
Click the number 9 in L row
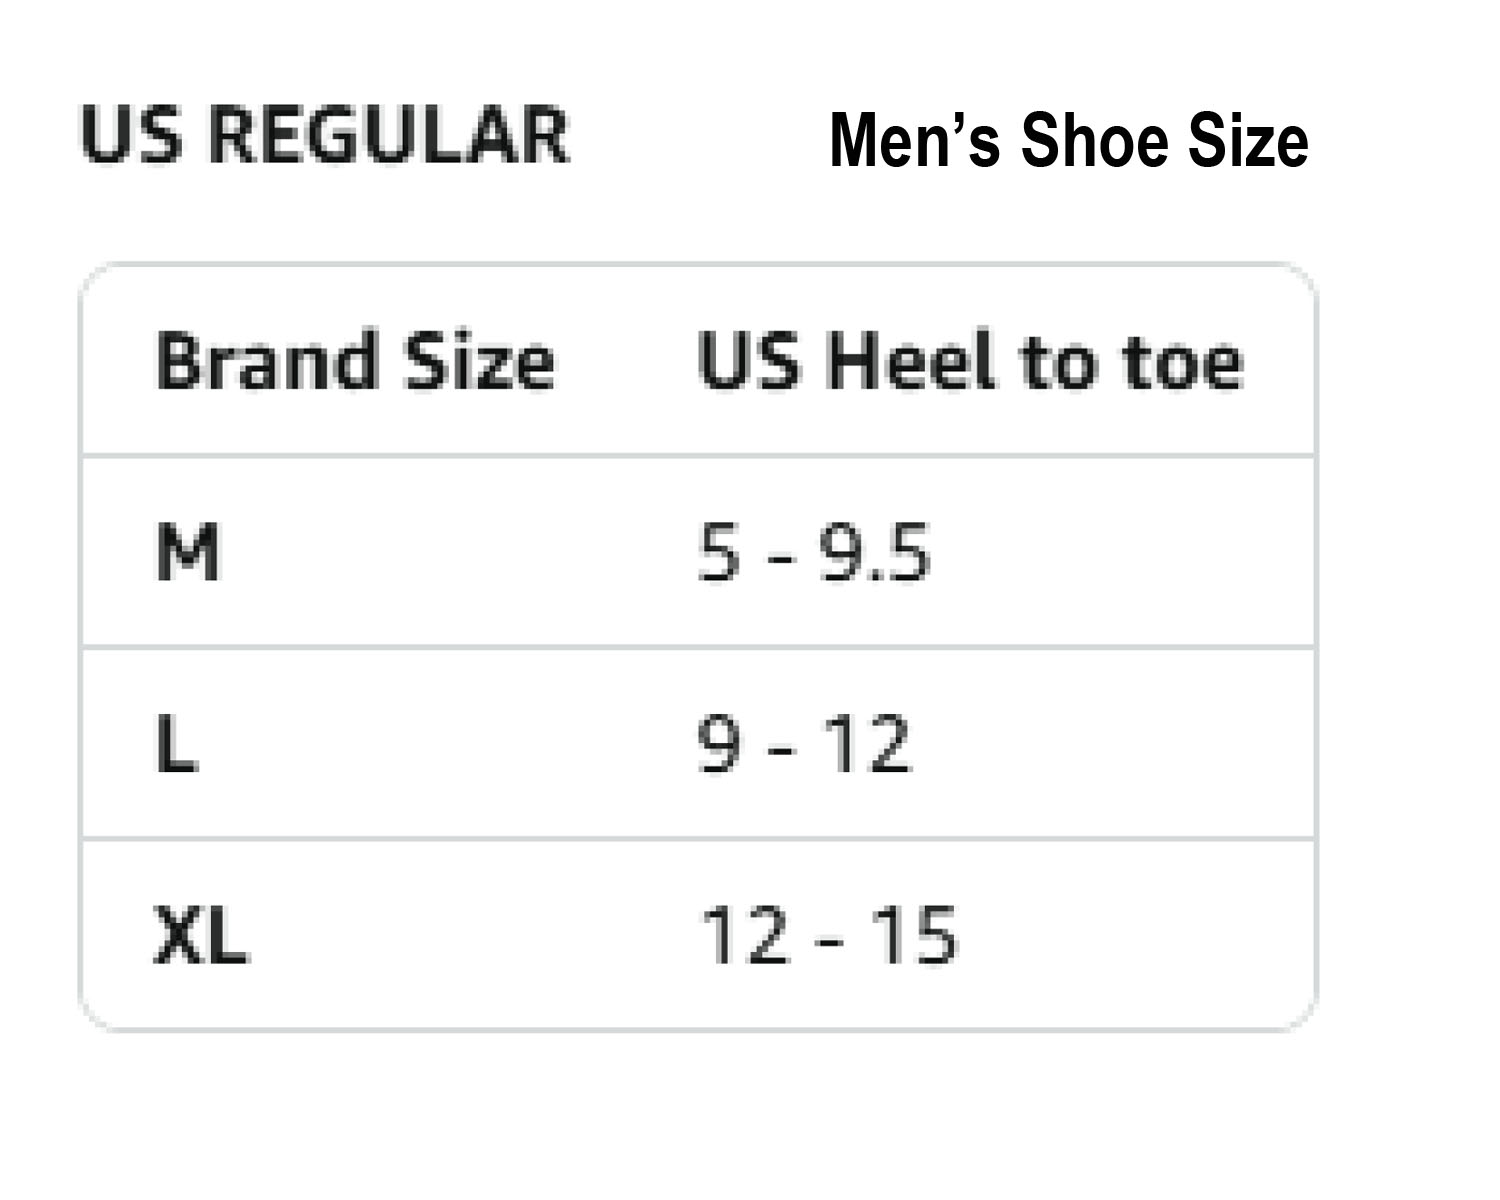[x=719, y=744]
